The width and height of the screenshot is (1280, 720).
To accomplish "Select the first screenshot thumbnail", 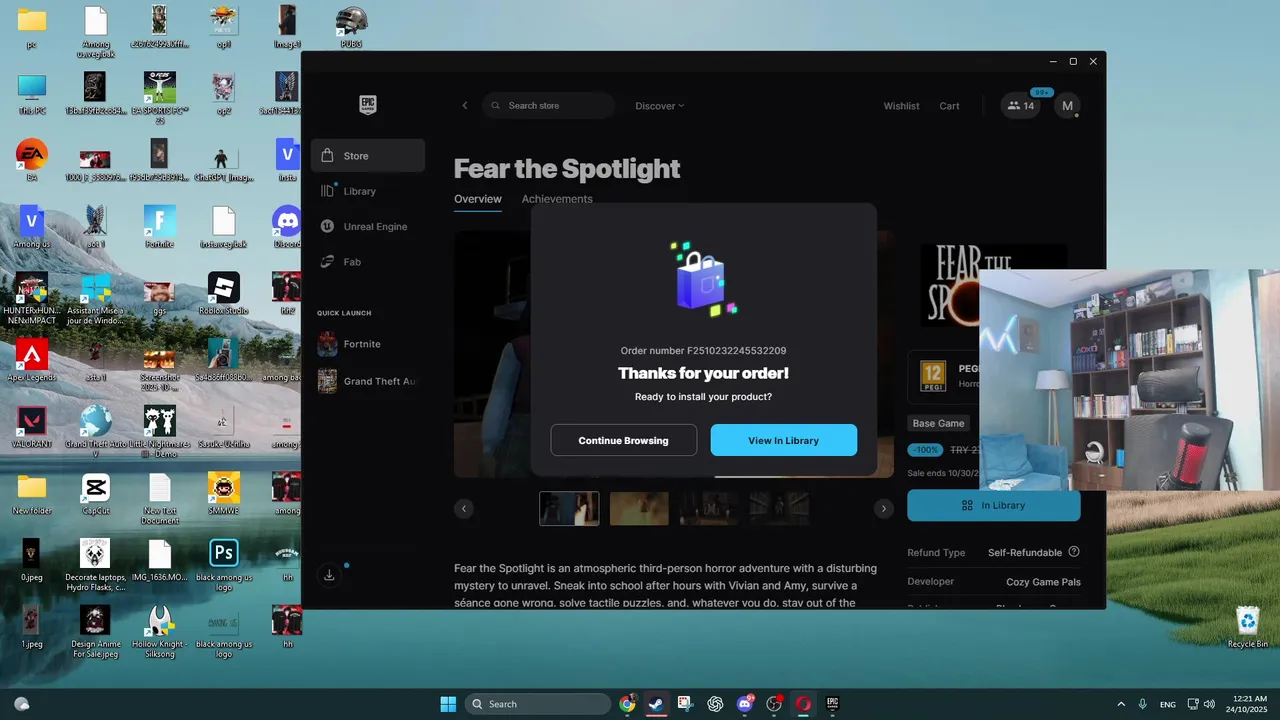I will (570, 508).
